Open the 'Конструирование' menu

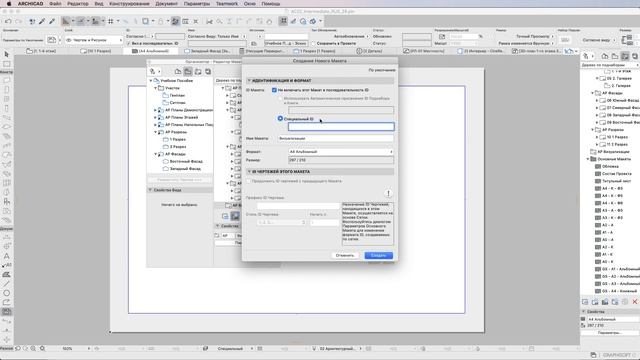pos(129,4)
